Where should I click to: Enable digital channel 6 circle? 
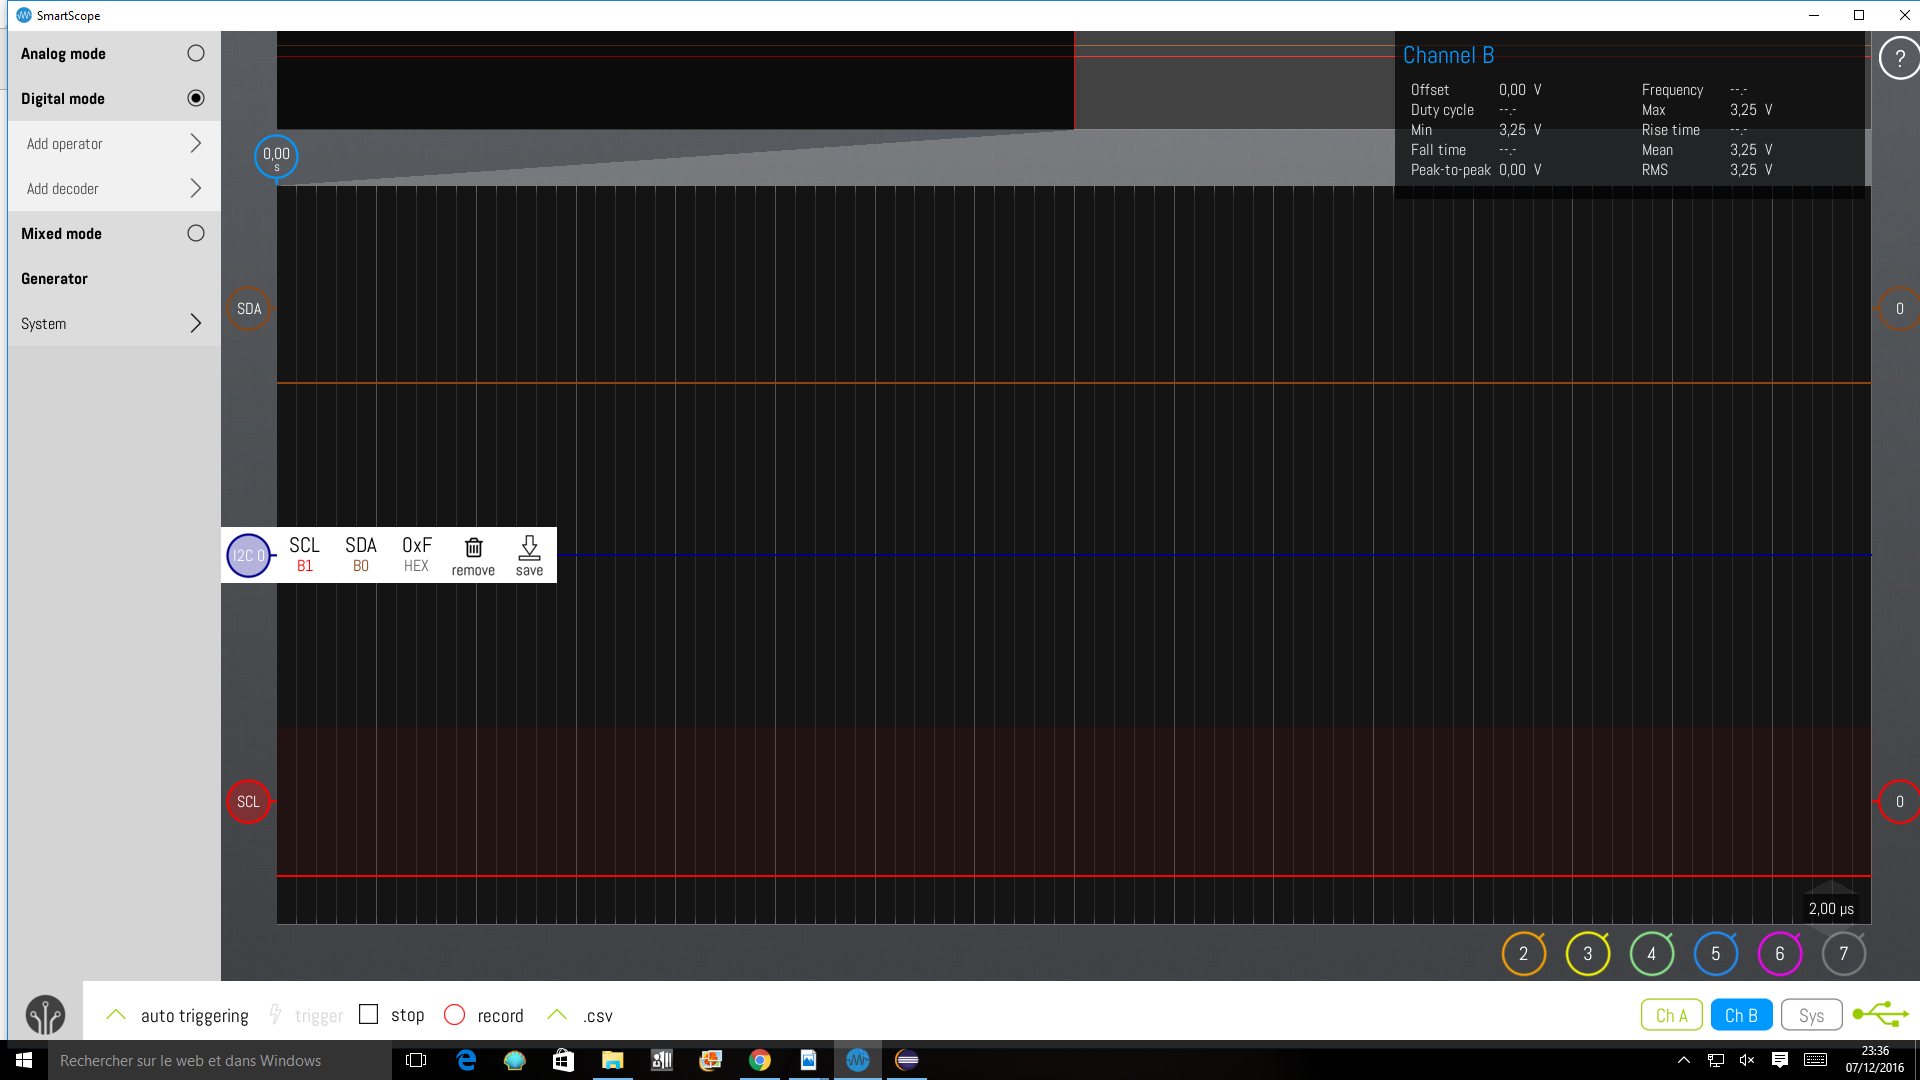point(1780,953)
